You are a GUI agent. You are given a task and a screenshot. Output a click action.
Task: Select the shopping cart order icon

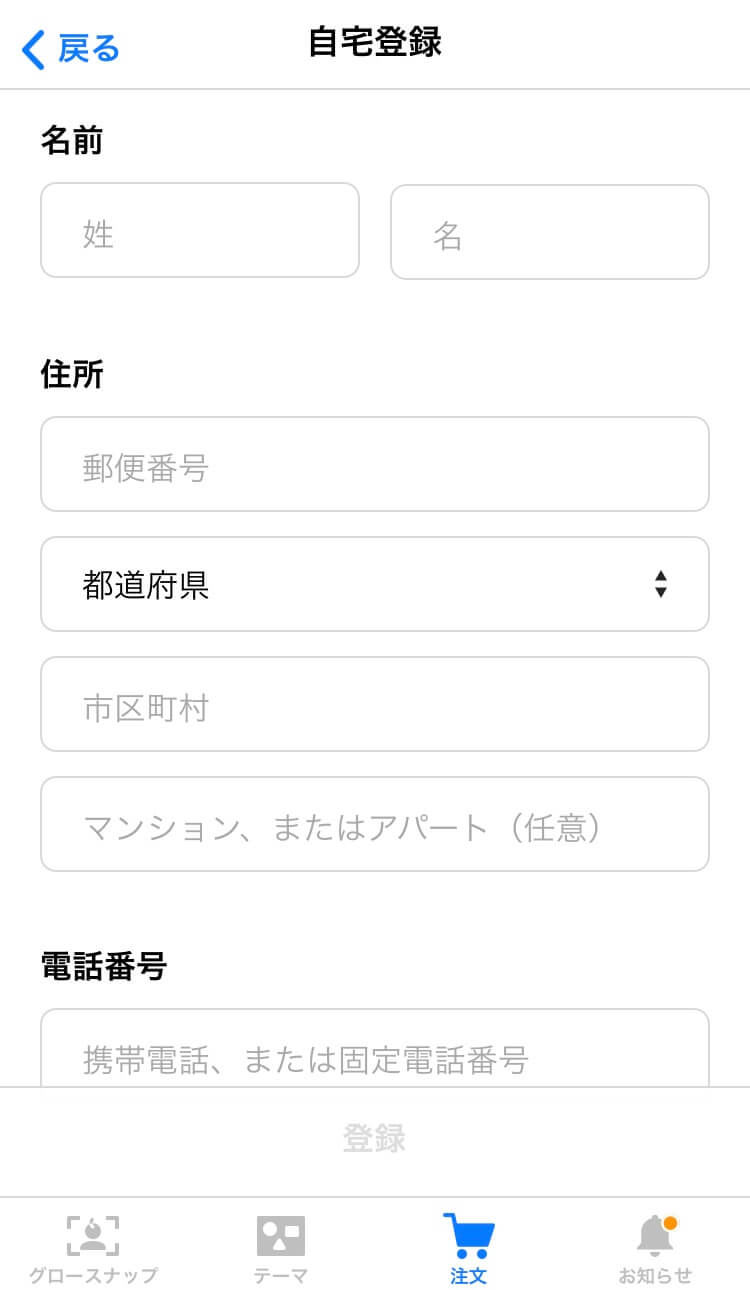point(468,1236)
